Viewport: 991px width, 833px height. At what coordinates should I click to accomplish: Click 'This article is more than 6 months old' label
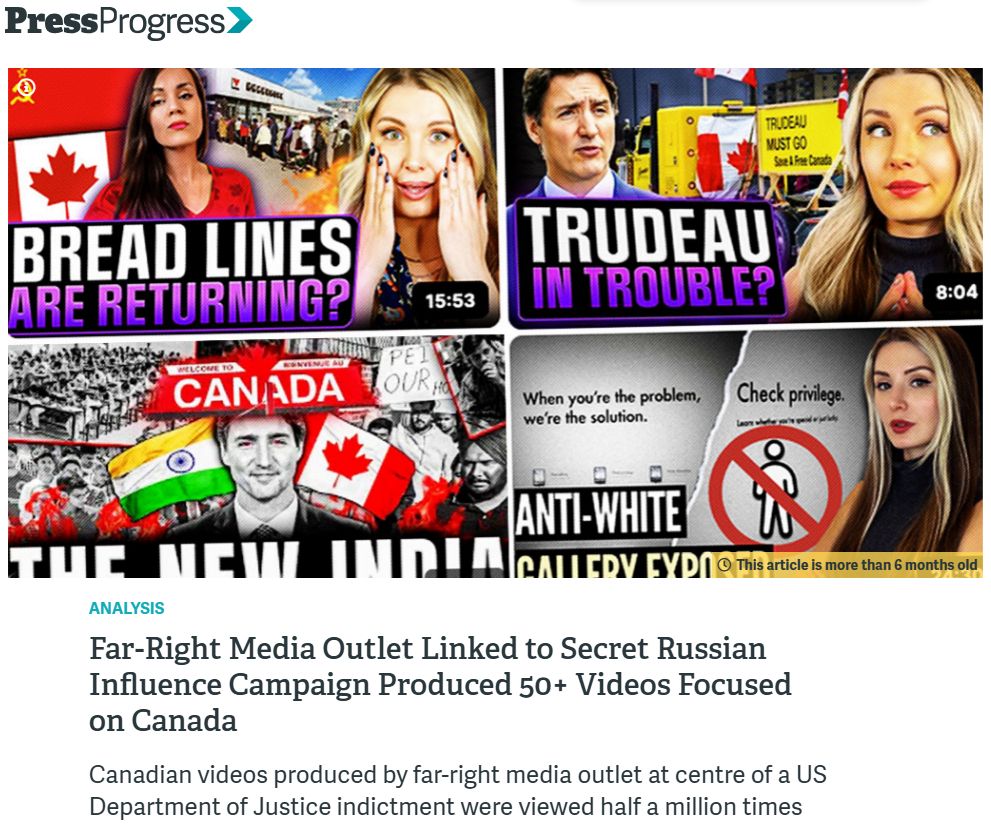(x=856, y=564)
